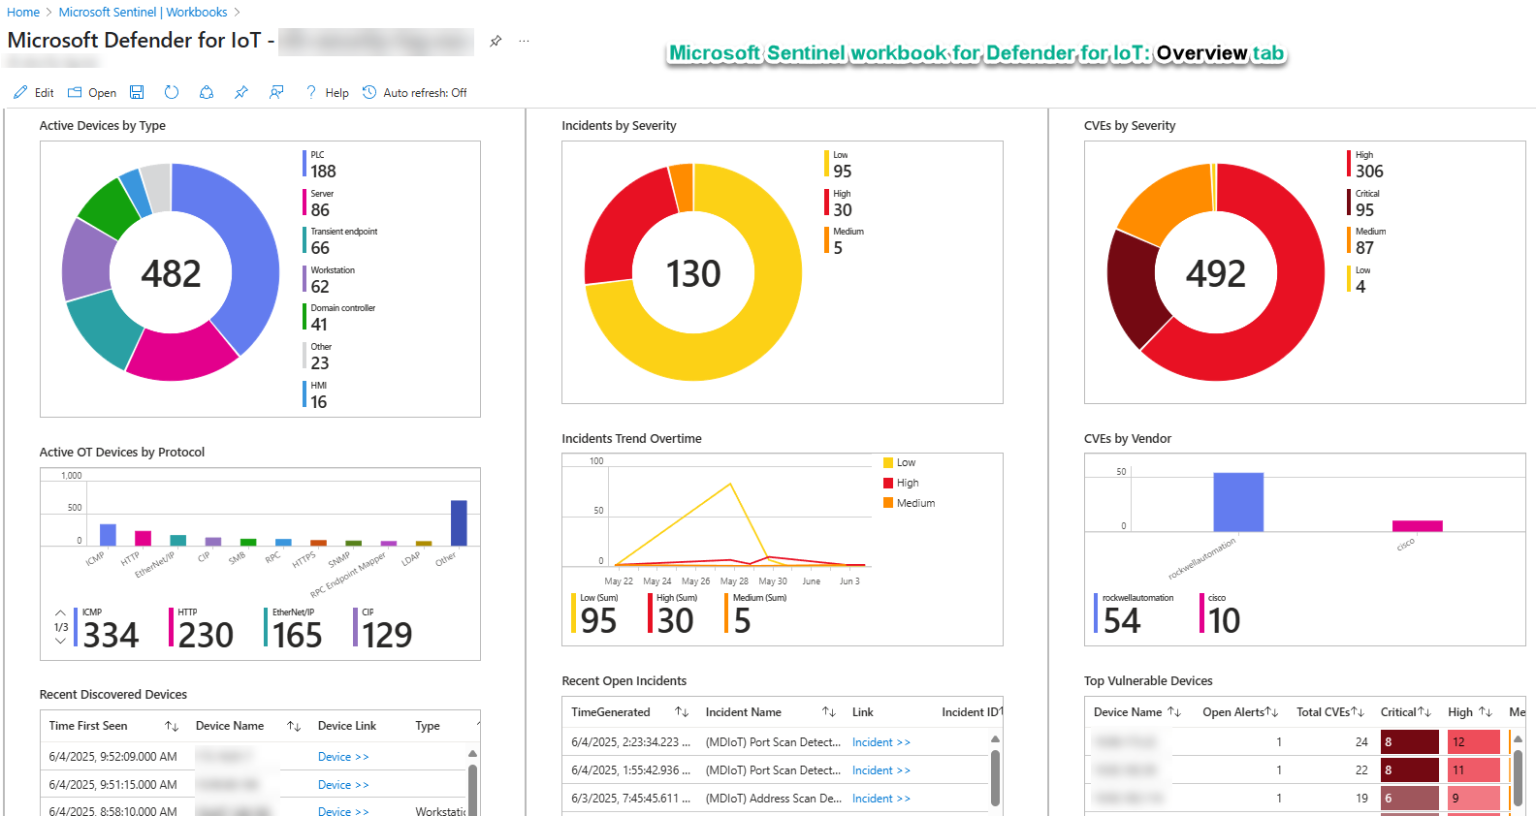Open the top Incident >> link
The width and height of the screenshot is (1536, 816).
(880, 741)
